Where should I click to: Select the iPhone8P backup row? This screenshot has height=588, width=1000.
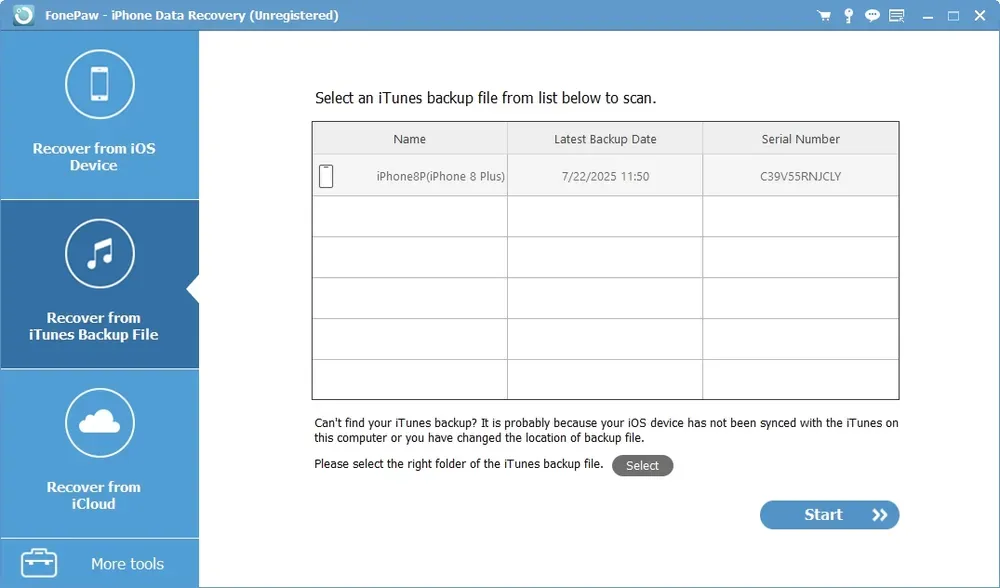coord(605,177)
